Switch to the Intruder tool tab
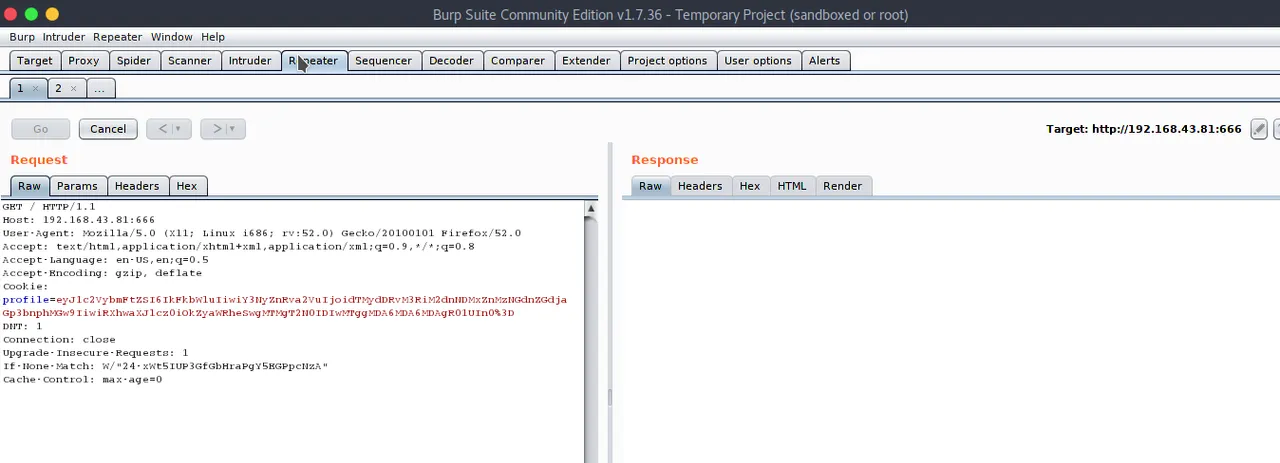This screenshot has width=1280, height=463. coord(250,61)
